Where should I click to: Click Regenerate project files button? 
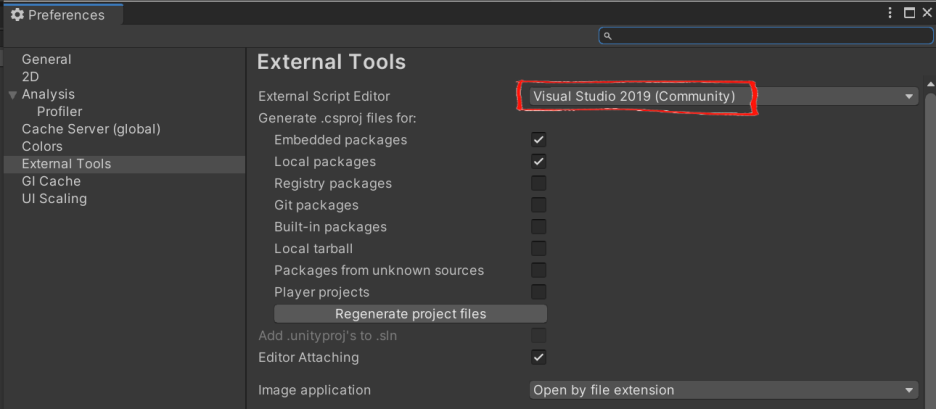coord(411,314)
